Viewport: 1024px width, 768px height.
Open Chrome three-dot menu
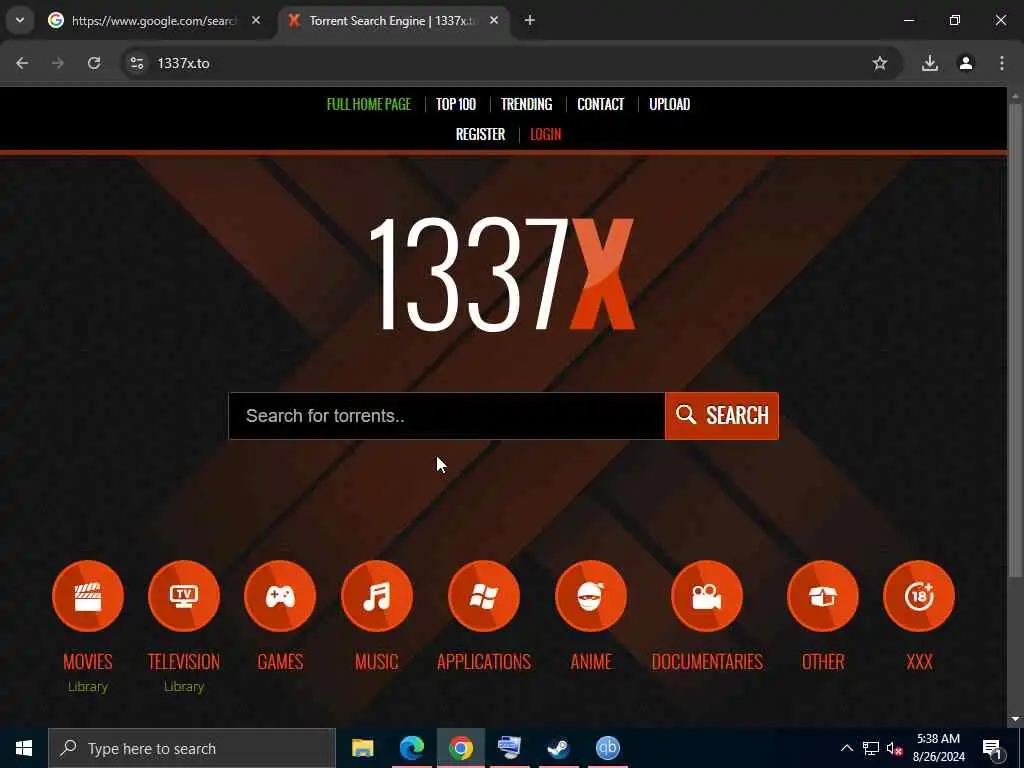click(x=1002, y=63)
